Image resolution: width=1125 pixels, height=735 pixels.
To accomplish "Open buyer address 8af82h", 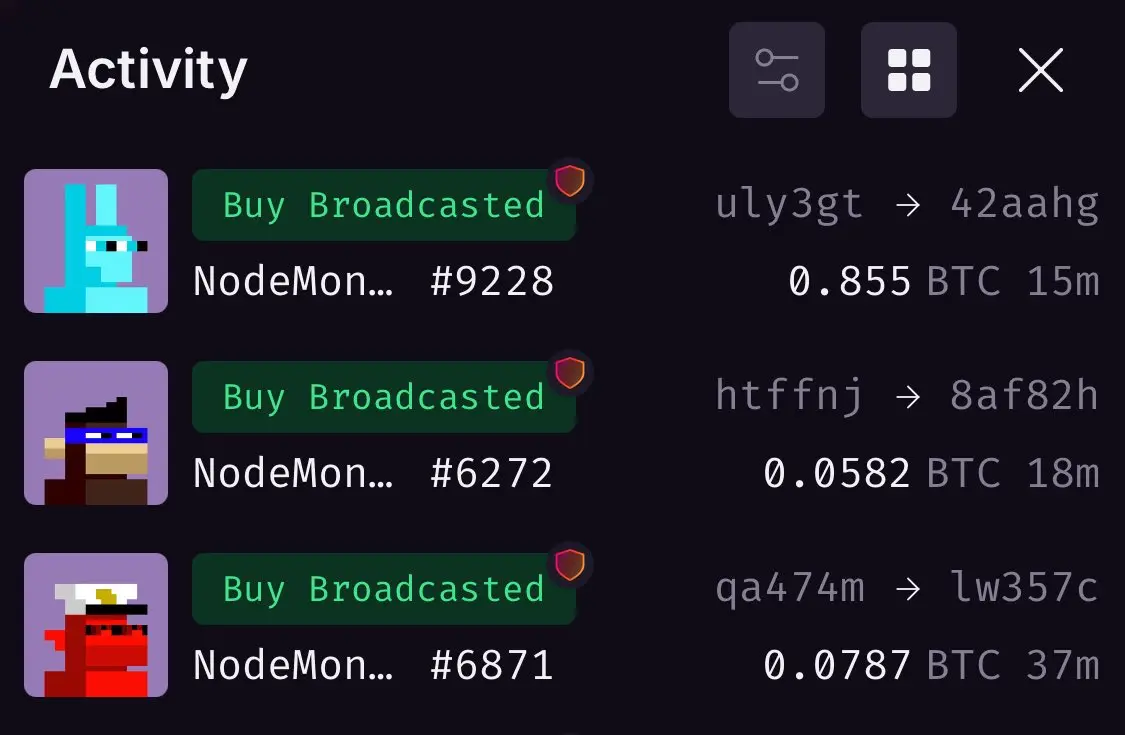I will pyautogui.click(x=1025, y=397).
